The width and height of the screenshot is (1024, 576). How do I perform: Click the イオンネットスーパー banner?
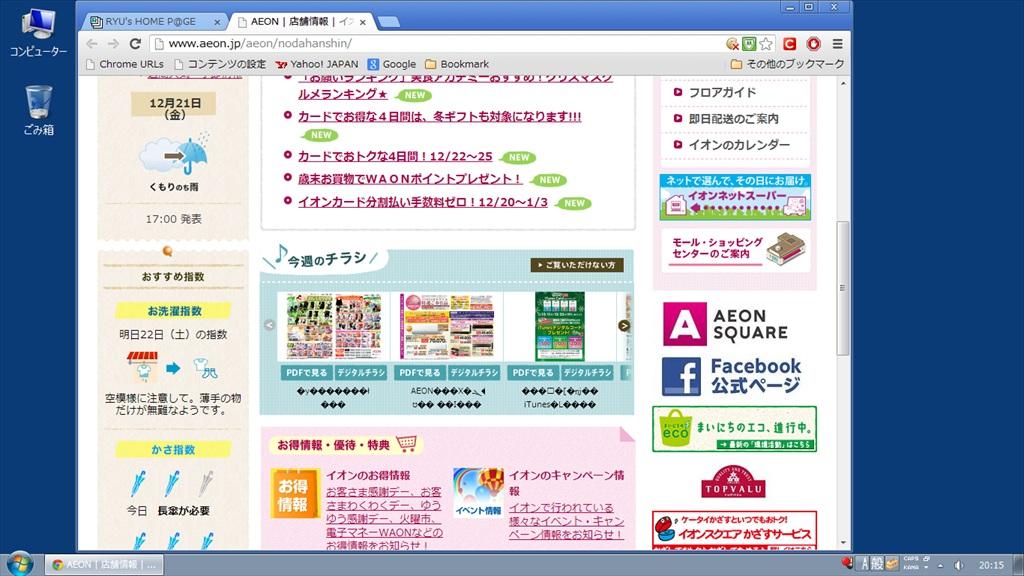click(x=735, y=197)
